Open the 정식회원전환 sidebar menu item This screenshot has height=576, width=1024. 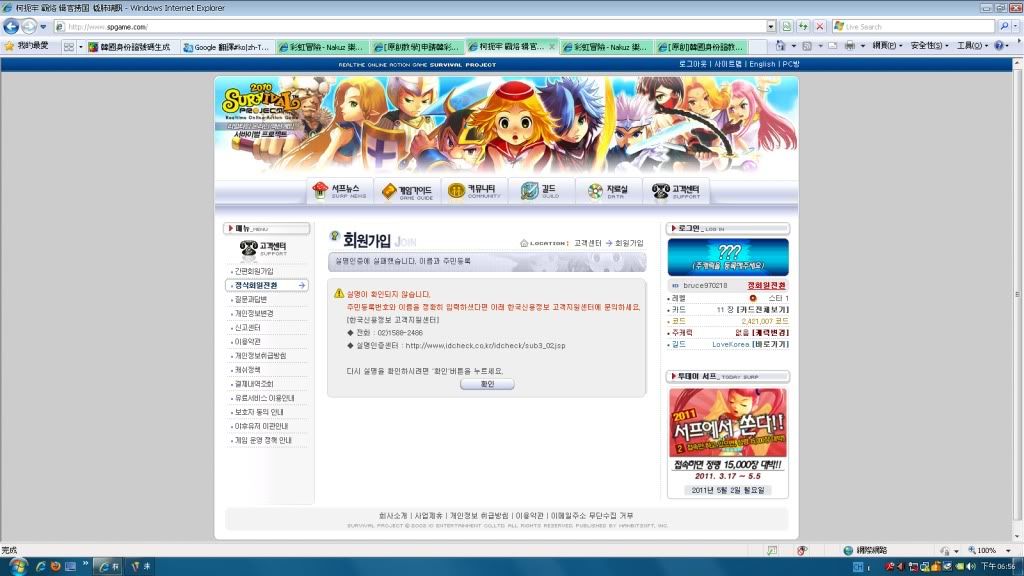[x=266, y=285]
